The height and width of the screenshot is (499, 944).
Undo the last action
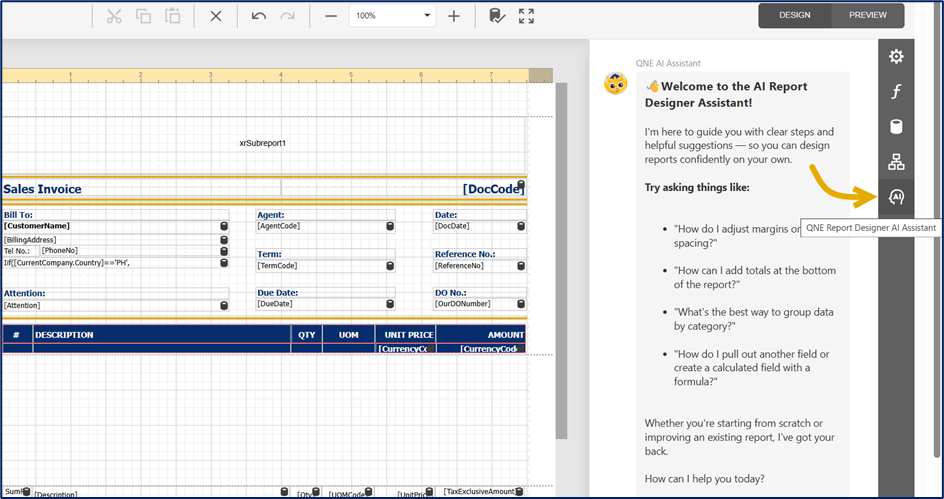point(259,16)
